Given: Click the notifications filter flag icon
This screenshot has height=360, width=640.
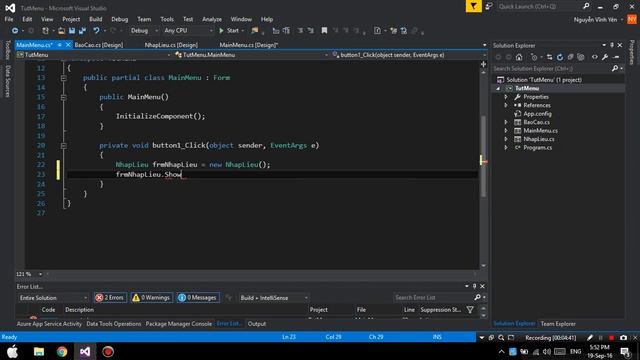Looking at the screenshot, I should click(473, 7).
